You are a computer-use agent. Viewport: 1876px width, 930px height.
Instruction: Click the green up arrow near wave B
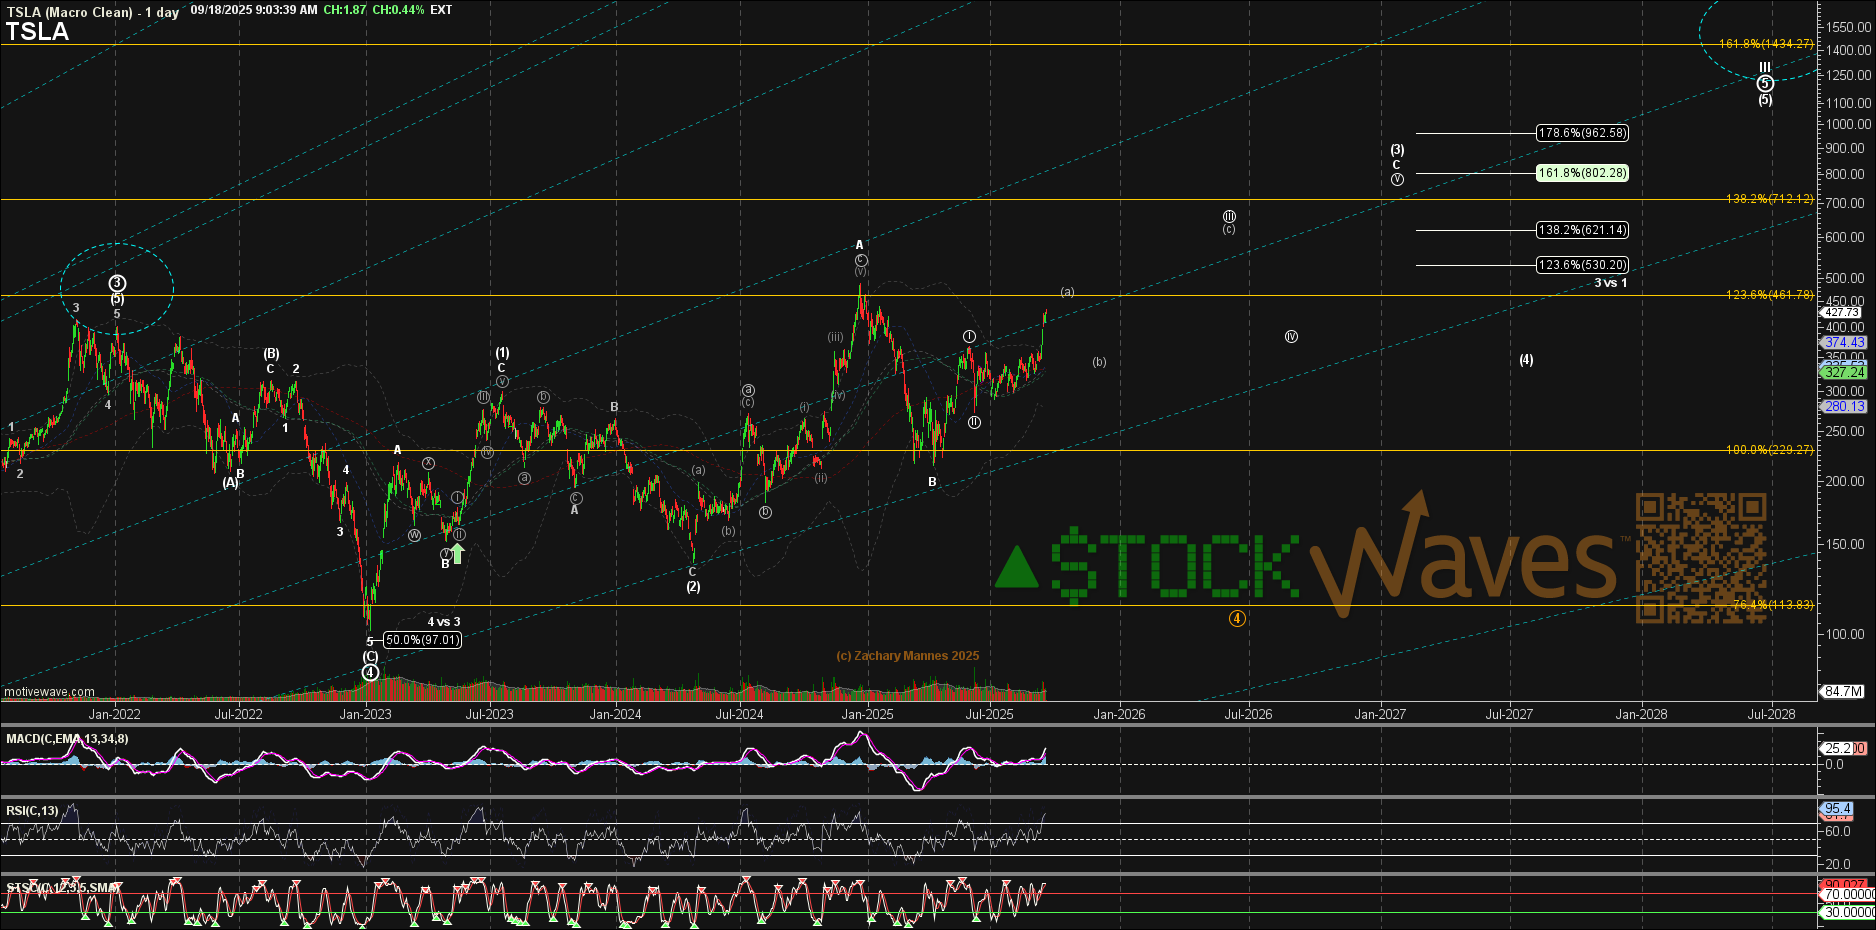[457, 553]
